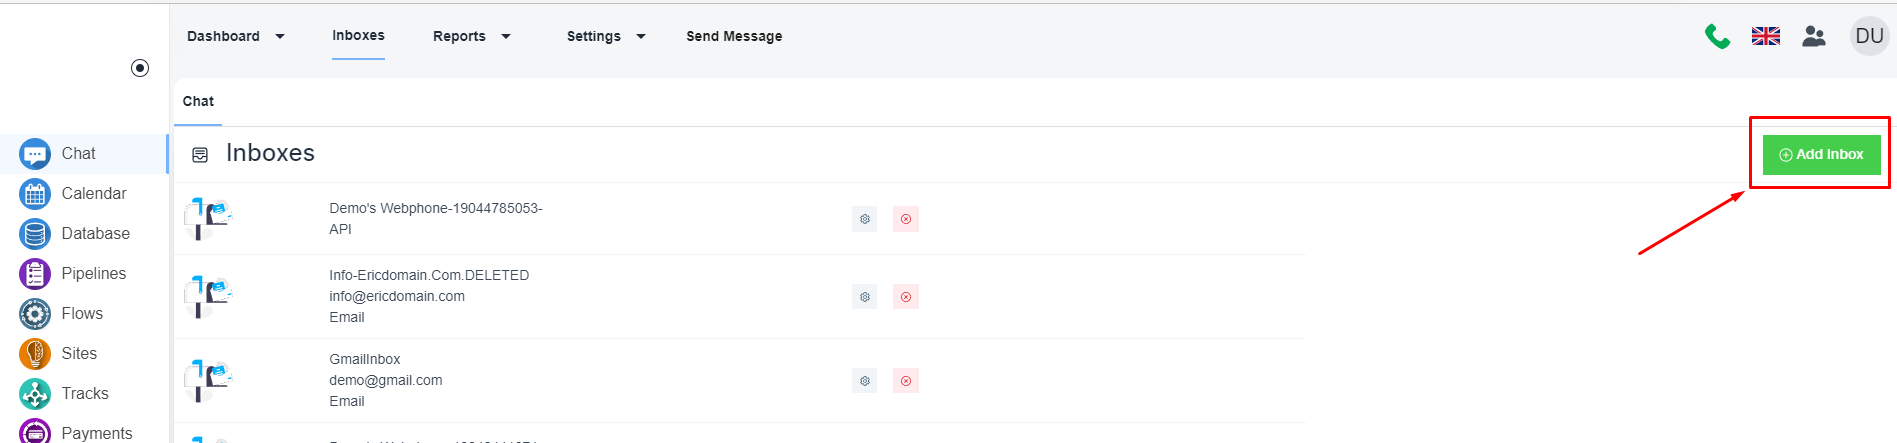
Task: Delete the Info-Ericdomain.Com.DELETED inbox
Action: [x=906, y=297]
